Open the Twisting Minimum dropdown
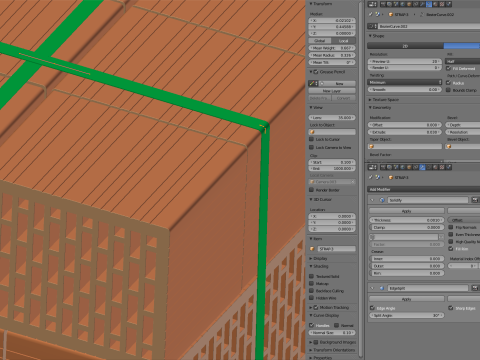The height and width of the screenshot is (360, 480). [405, 82]
